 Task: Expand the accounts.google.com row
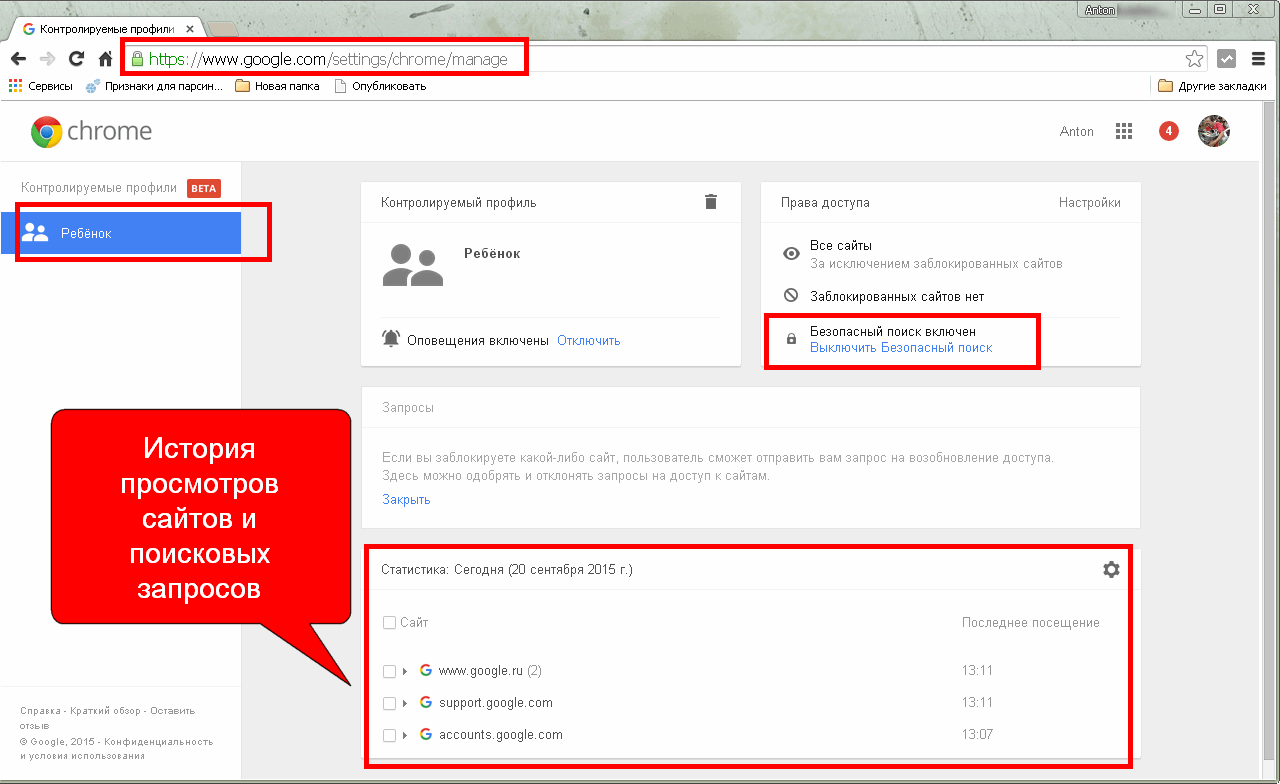tap(405, 735)
